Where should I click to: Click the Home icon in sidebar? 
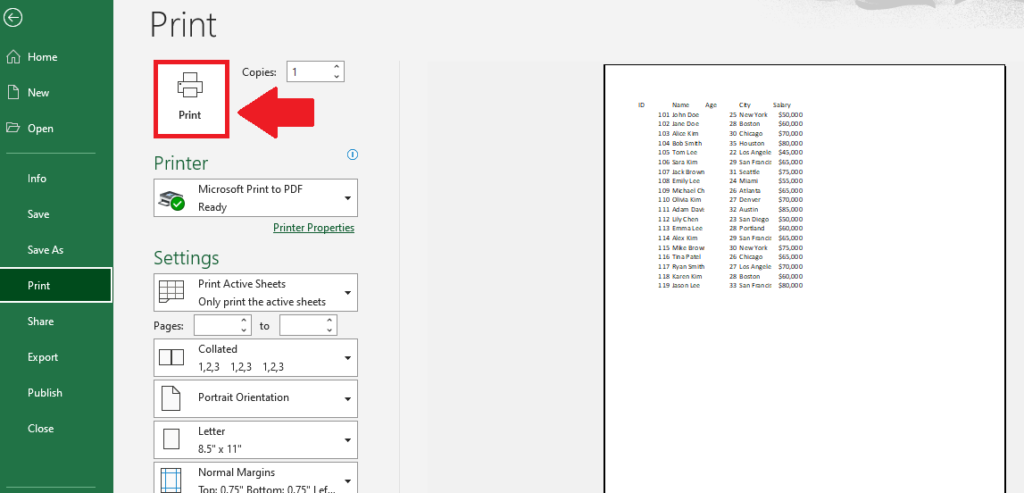13,57
